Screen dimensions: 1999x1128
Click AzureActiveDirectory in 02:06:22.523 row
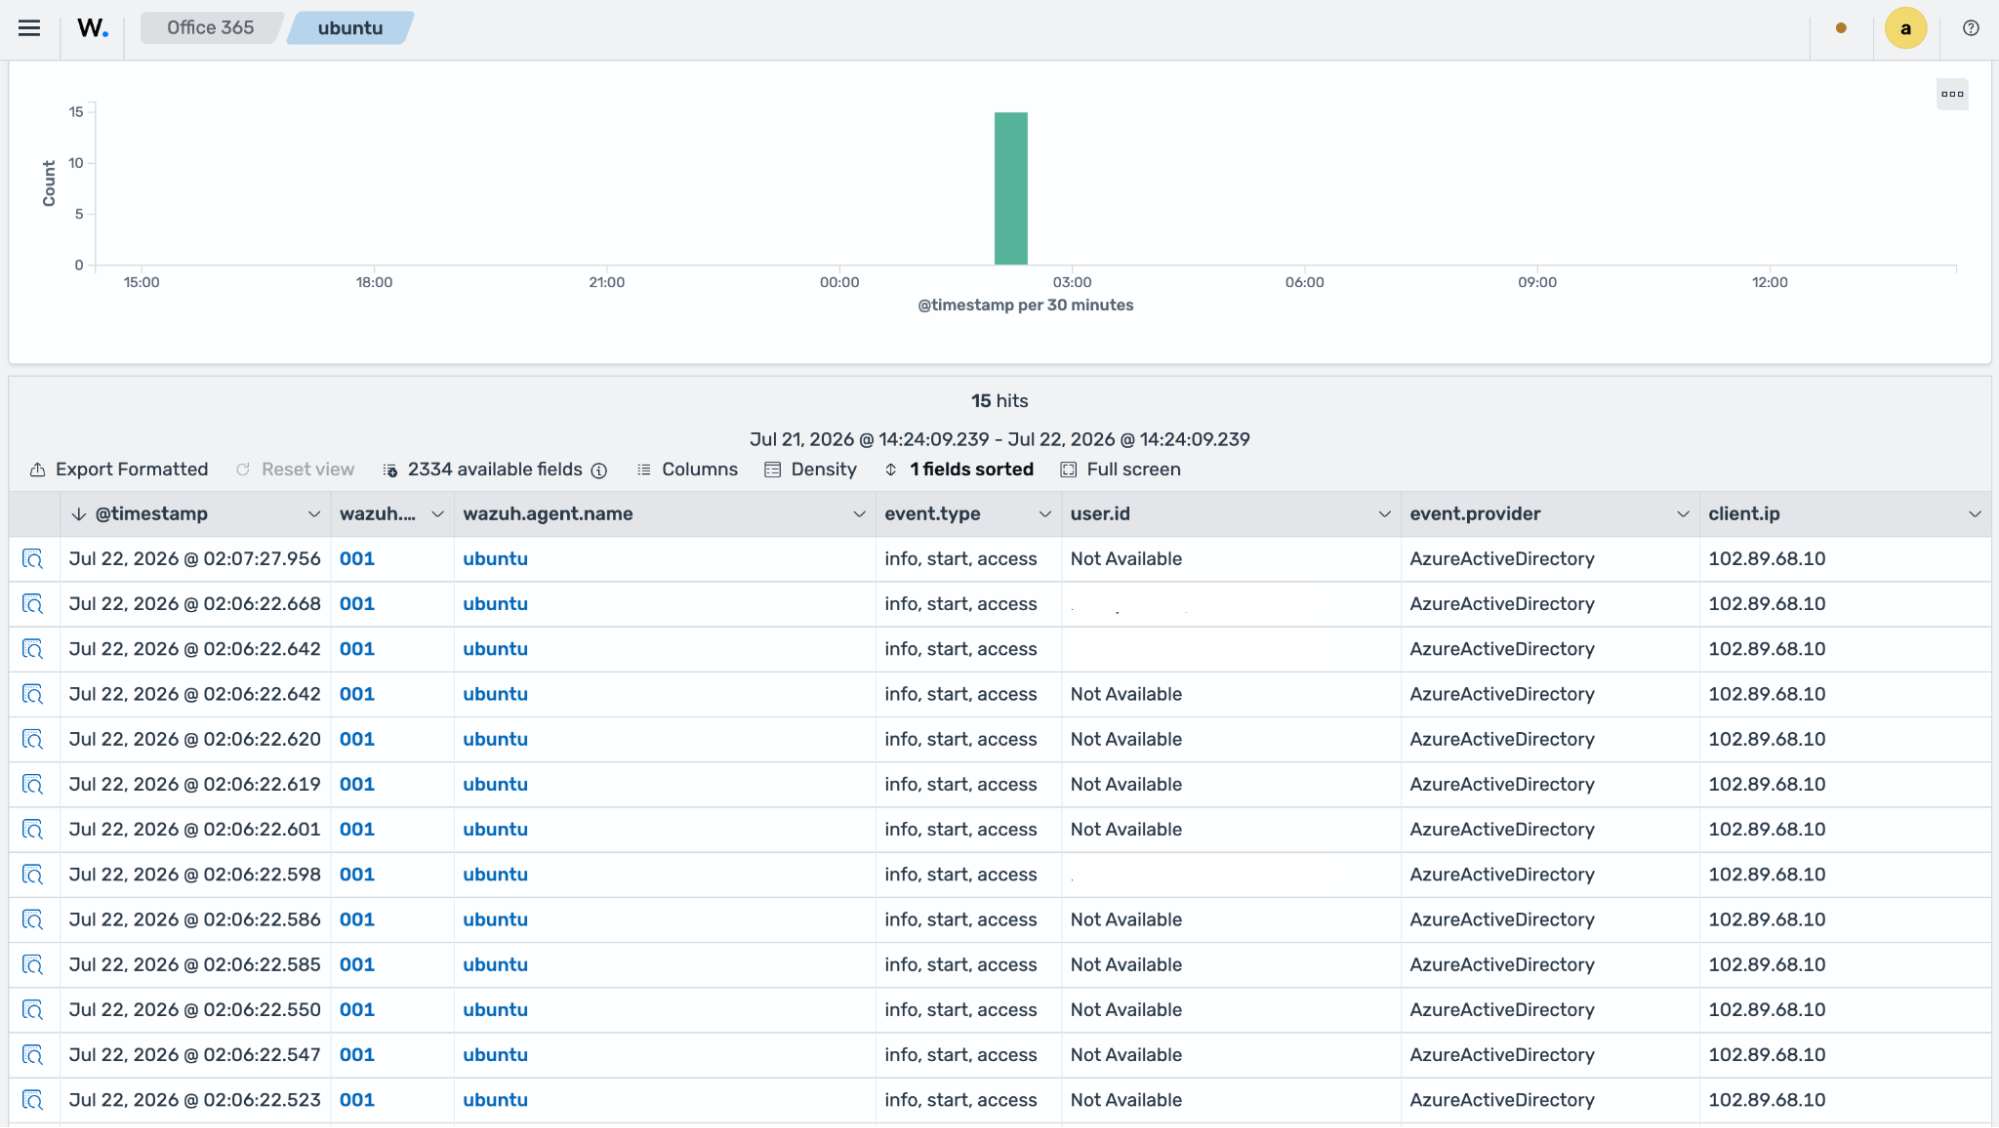tap(1502, 1100)
